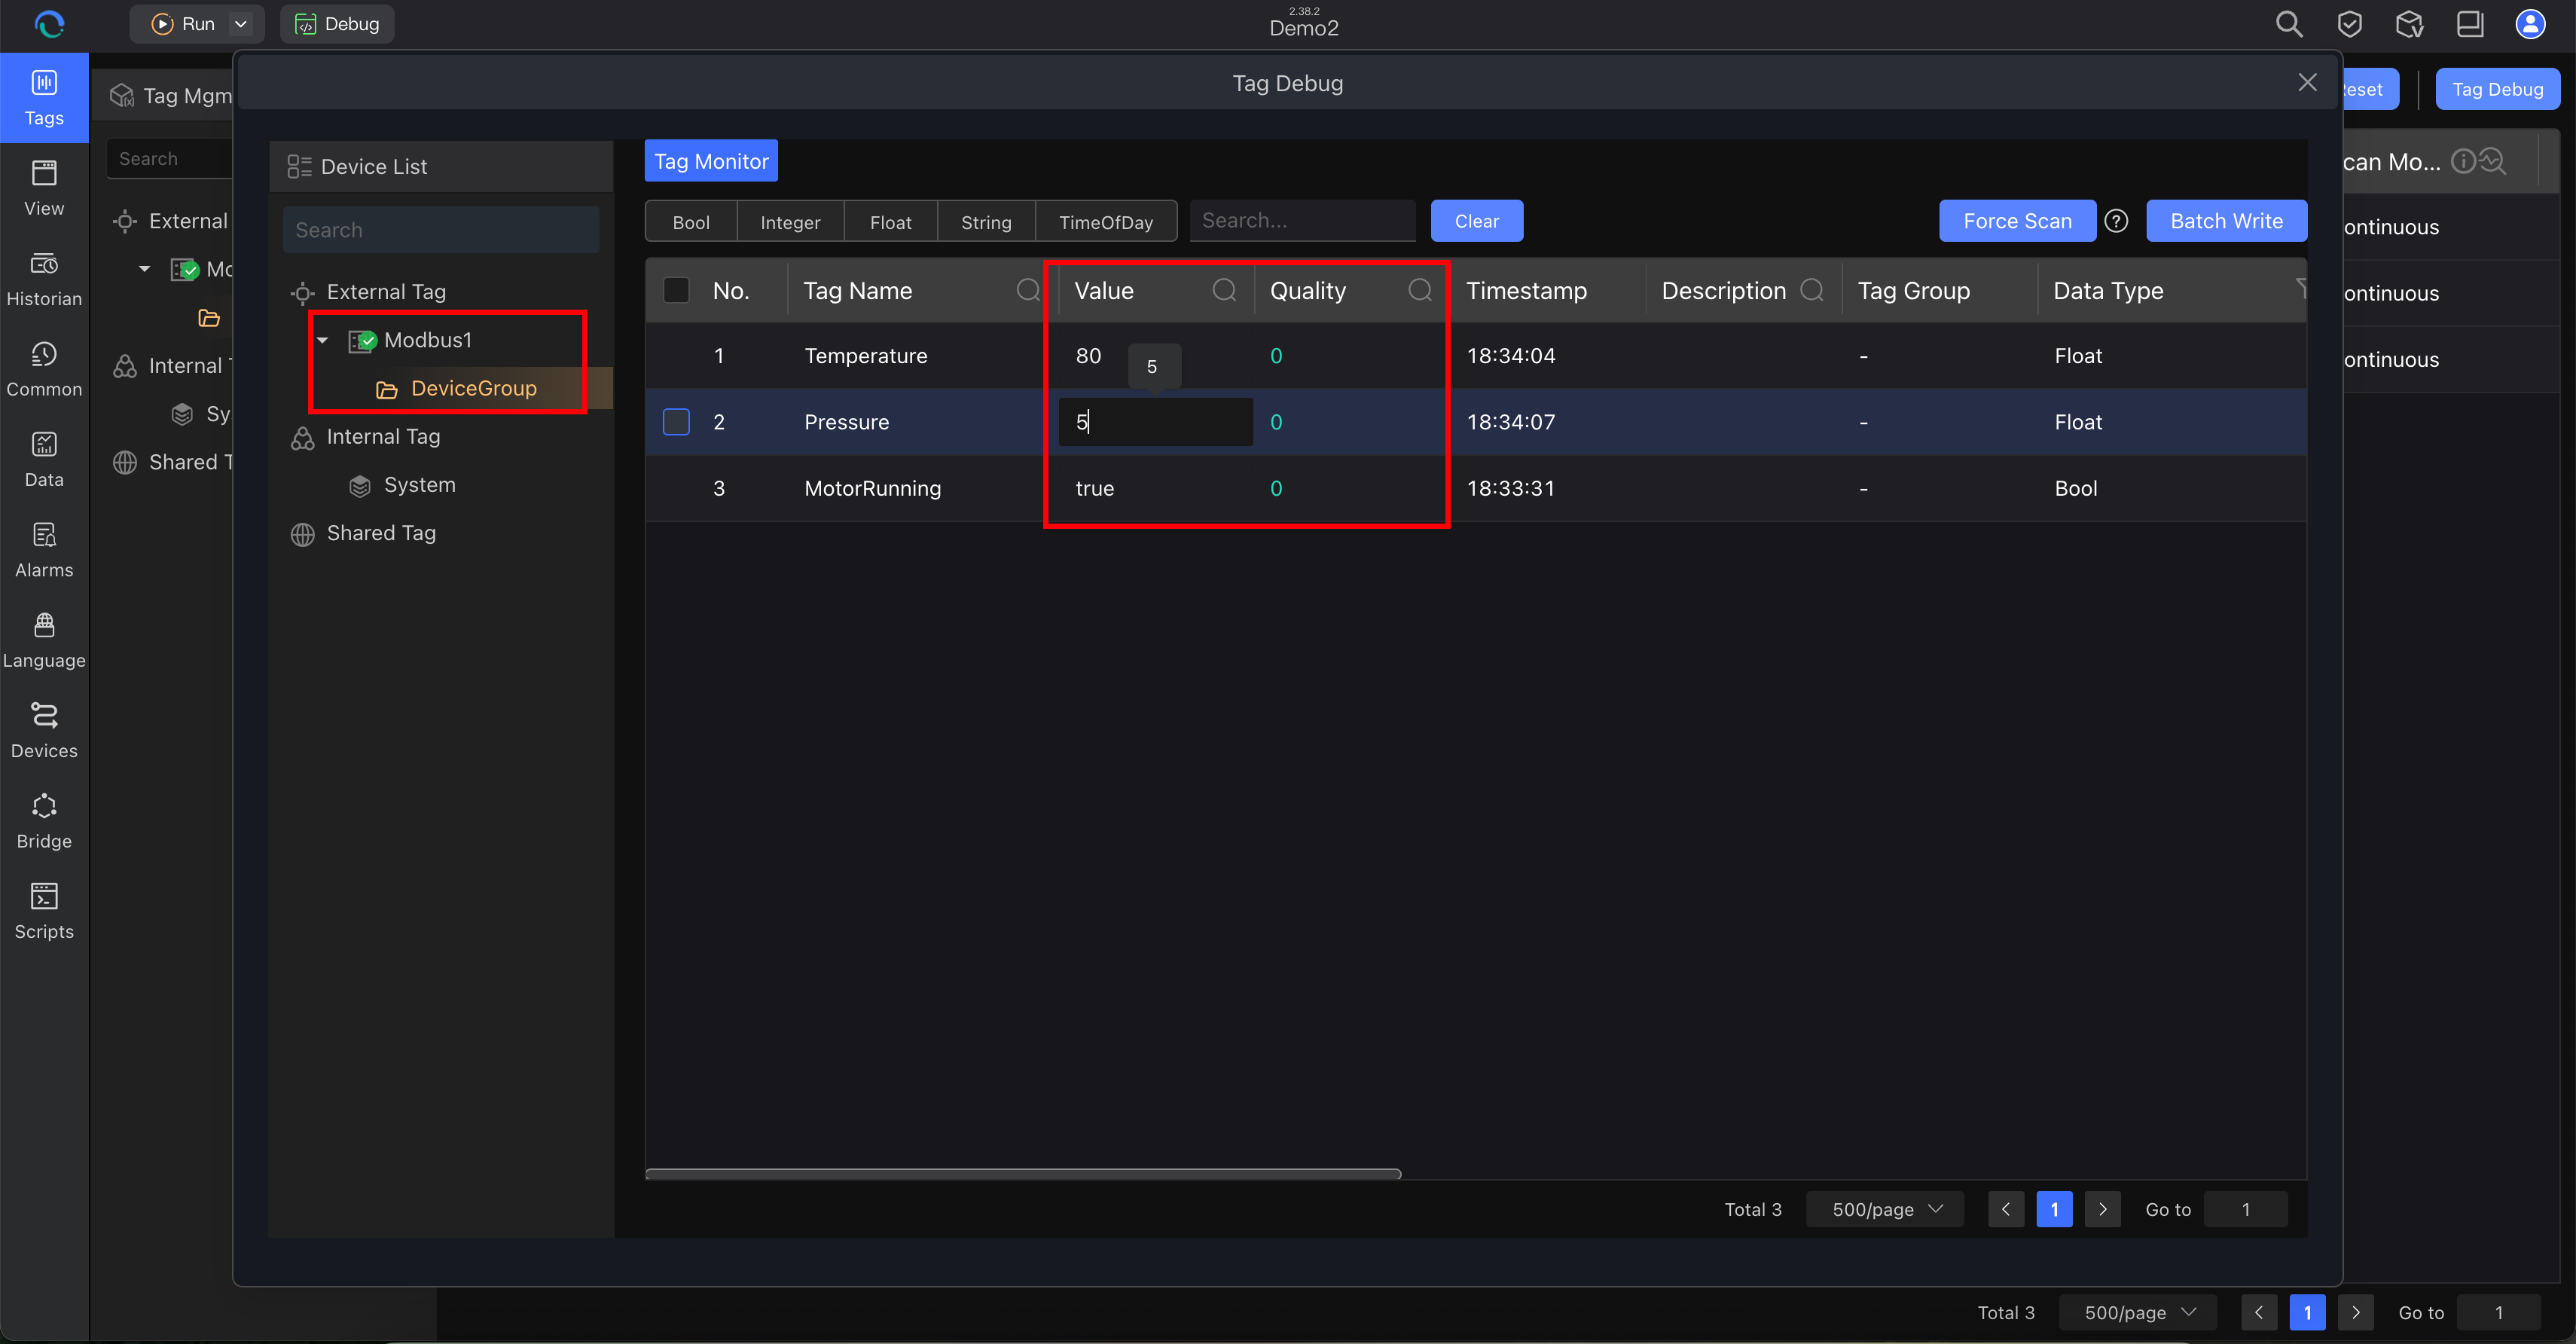
Task: Select External Tag in device list
Action: [386, 292]
